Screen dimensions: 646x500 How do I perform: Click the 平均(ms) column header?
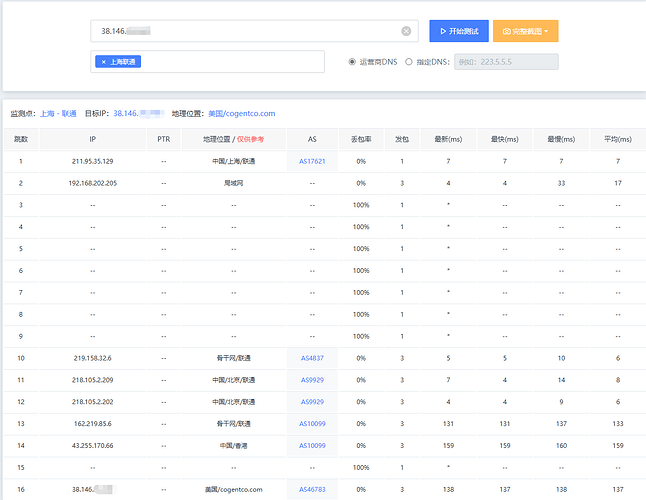coord(618,139)
